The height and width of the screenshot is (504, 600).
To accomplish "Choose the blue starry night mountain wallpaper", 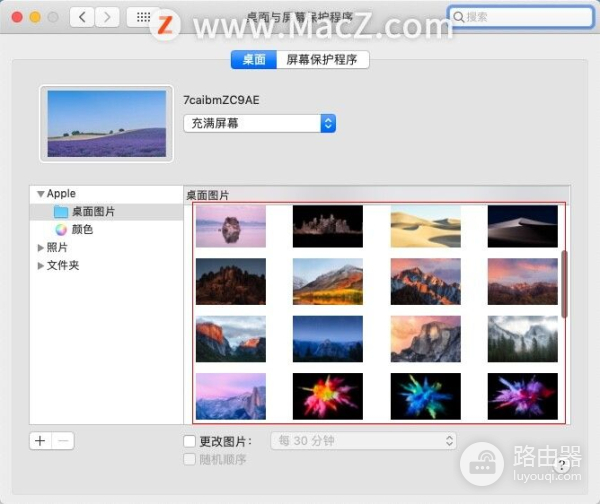I will [x=328, y=339].
